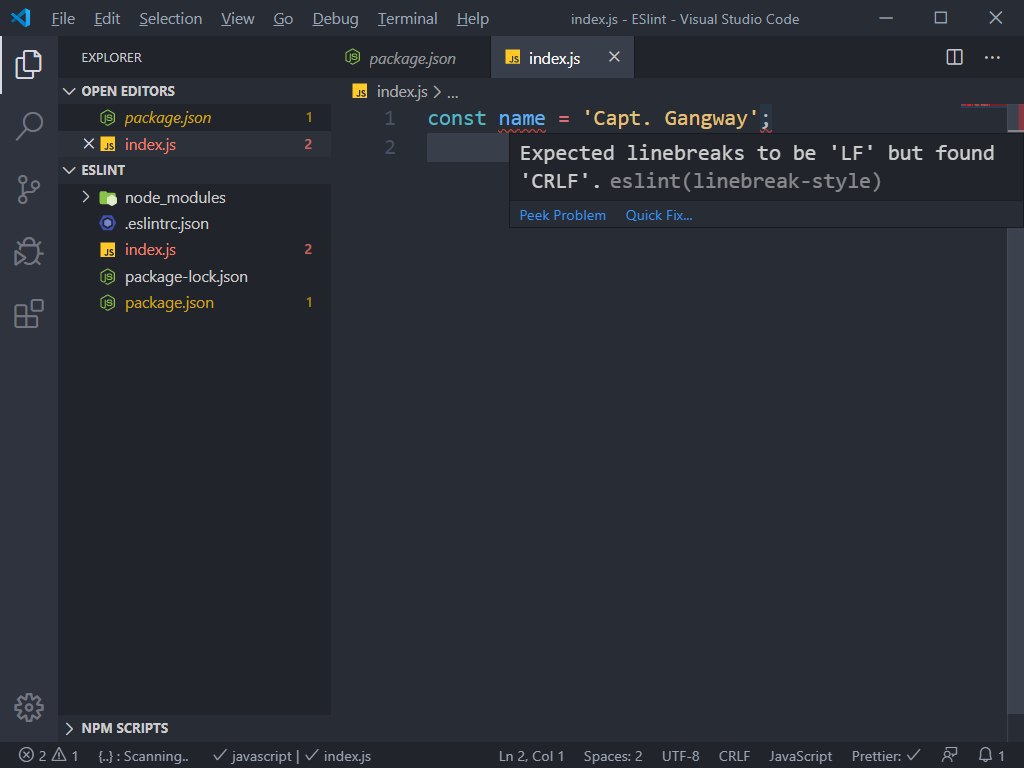Open .eslintrc.json in file tree
Viewport: 1024px width, 768px height.
pos(195,223)
